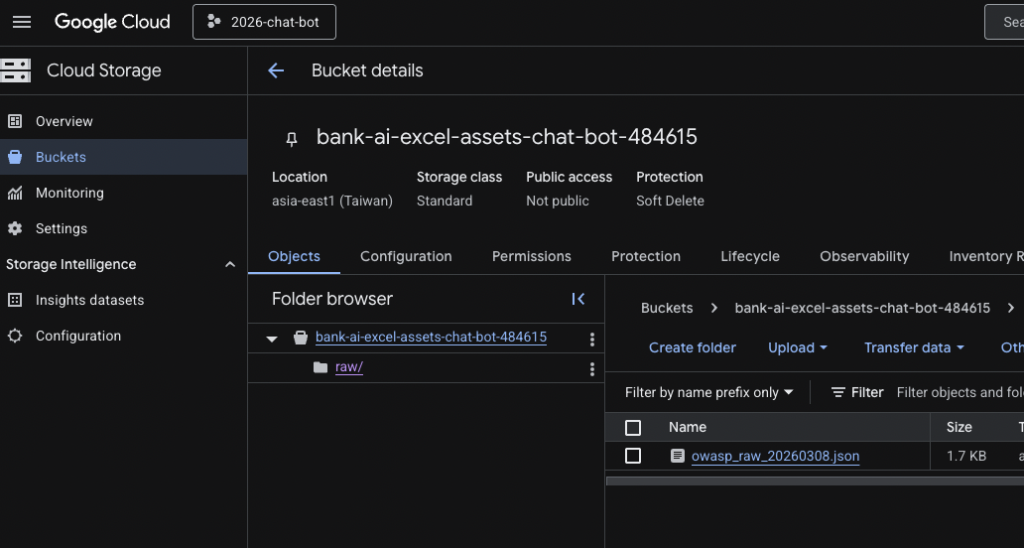This screenshot has width=1024, height=548.
Task: Open the Upload dropdown
Action: pyautogui.click(x=797, y=347)
